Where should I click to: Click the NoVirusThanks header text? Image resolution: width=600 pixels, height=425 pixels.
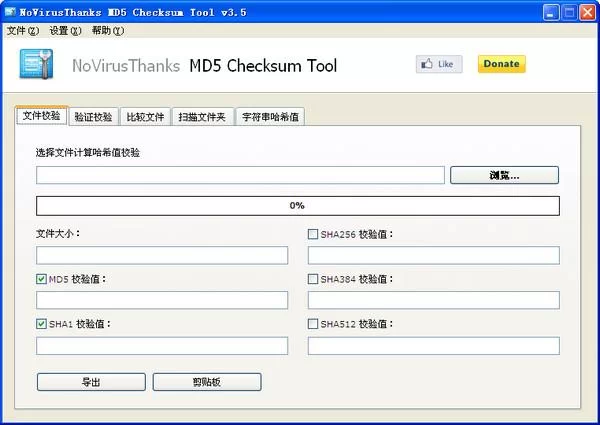pos(126,66)
